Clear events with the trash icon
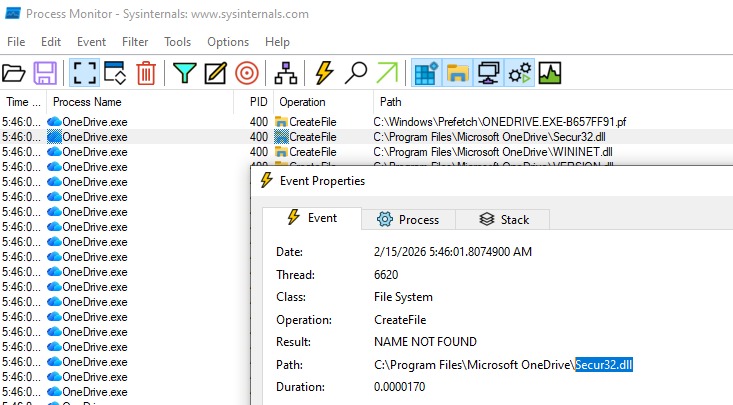This screenshot has width=733, height=405. tap(146, 72)
